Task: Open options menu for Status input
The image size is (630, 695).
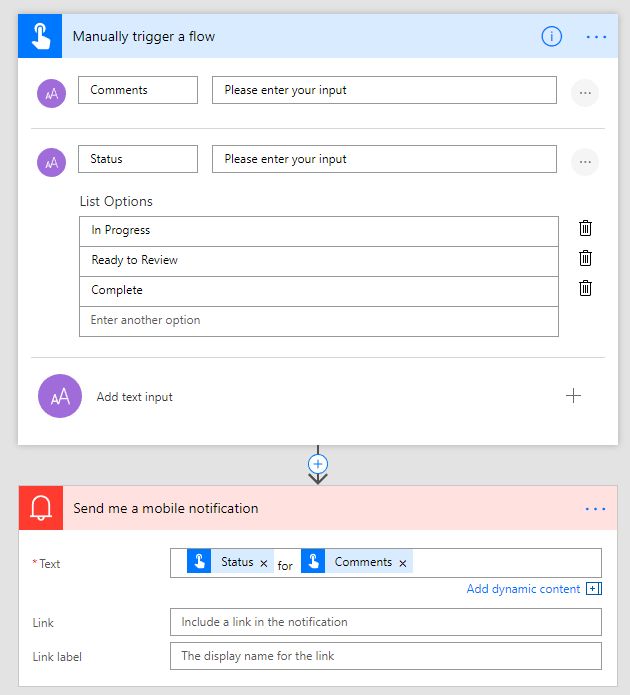Action: 585,162
